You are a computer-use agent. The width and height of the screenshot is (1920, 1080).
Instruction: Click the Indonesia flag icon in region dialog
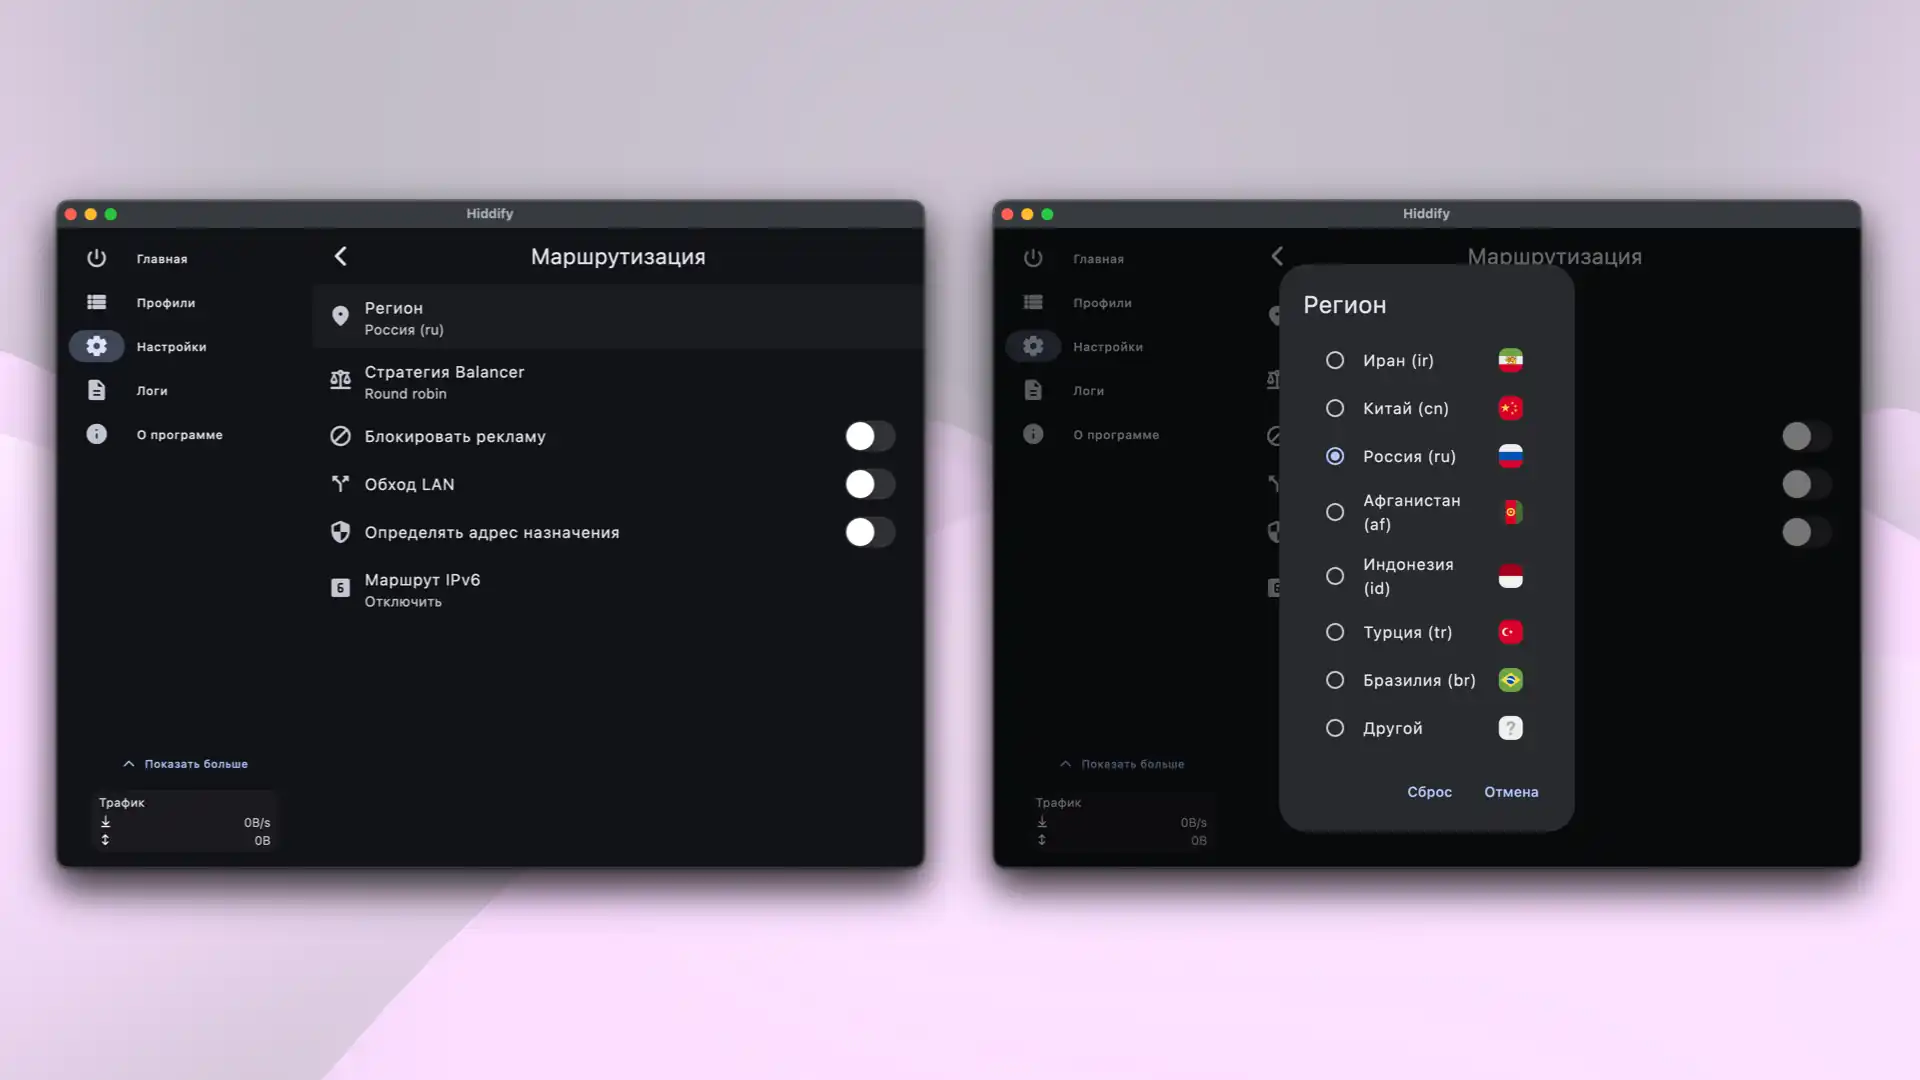point(1510,576)
